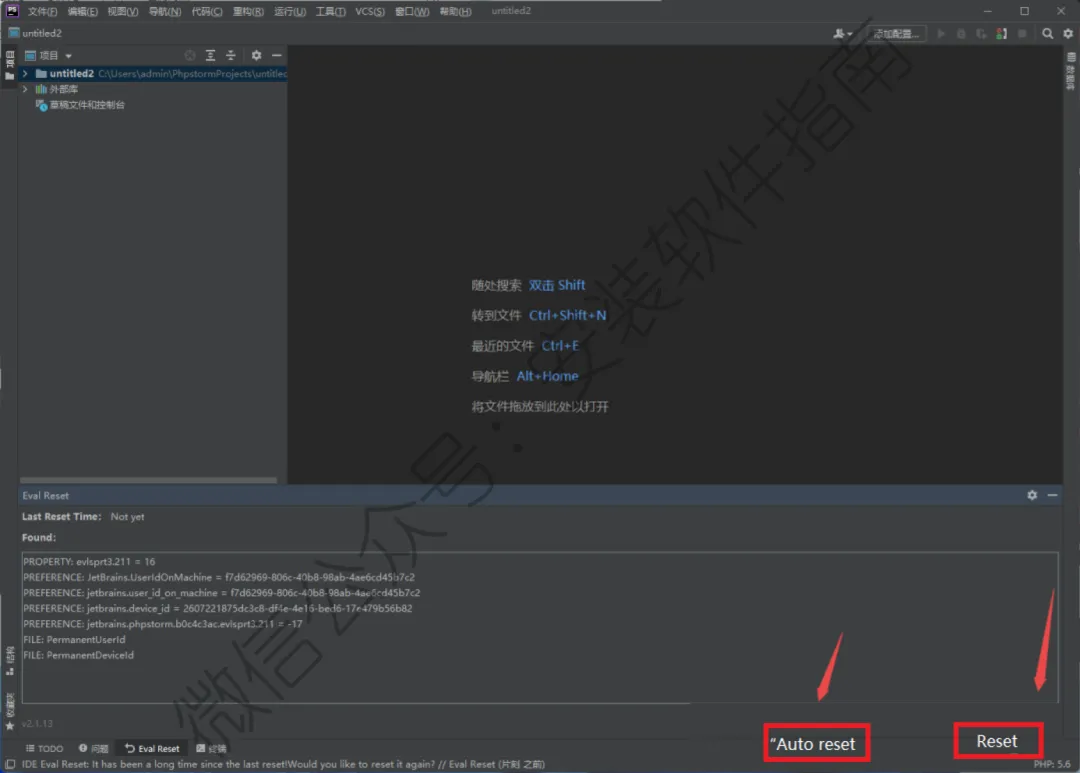Click the found-items list horizontal scrollbar
The width and height of the screenshot is (1080, 773).
(x=357, y=703)
